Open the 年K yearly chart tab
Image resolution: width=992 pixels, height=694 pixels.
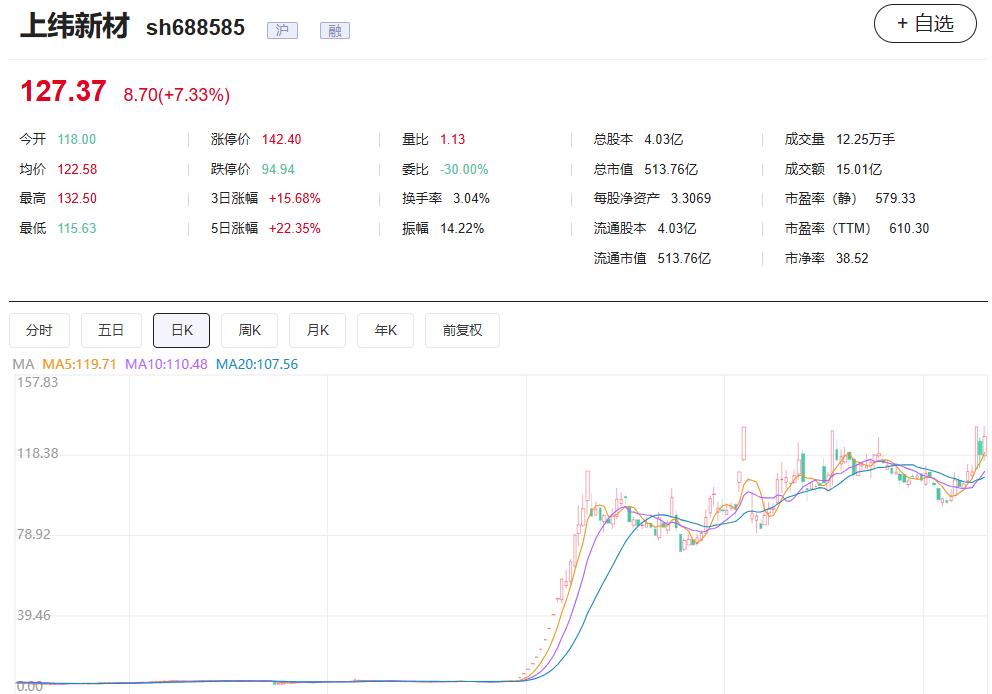385,330
